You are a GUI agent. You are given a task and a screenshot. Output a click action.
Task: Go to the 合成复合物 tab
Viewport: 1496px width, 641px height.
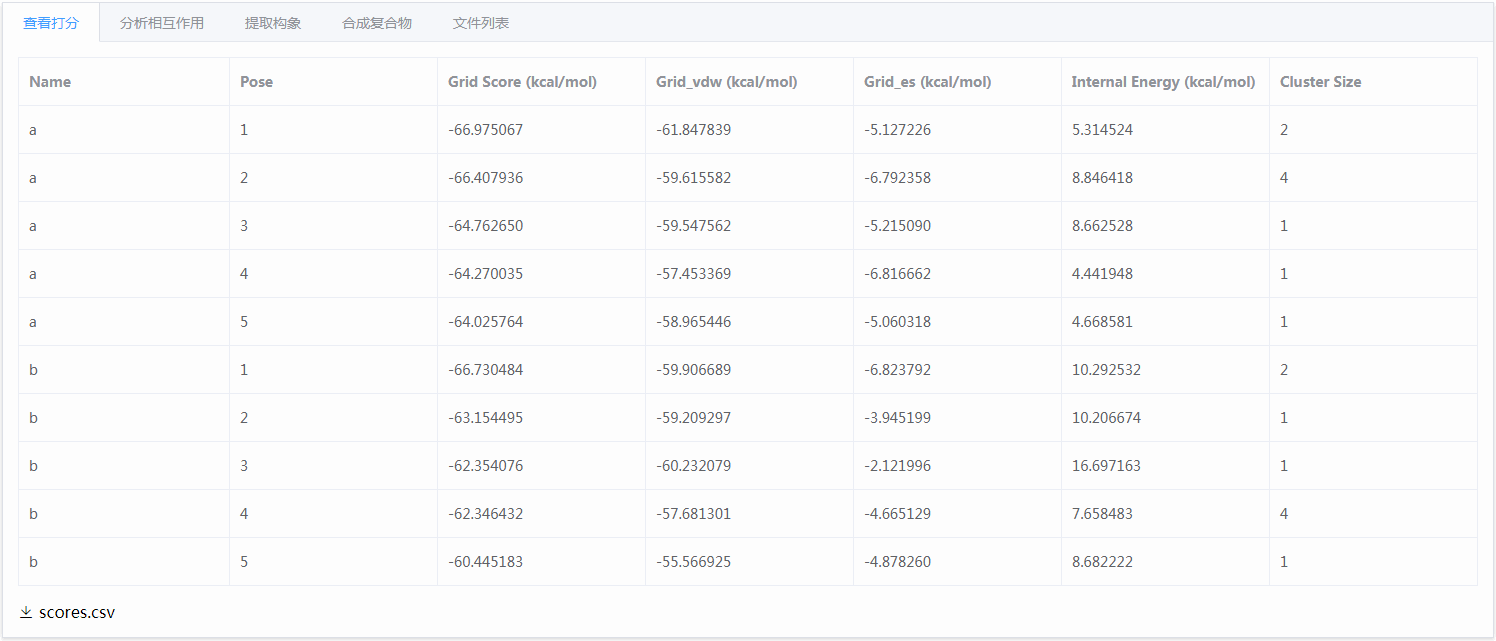(x=376, y=23)
